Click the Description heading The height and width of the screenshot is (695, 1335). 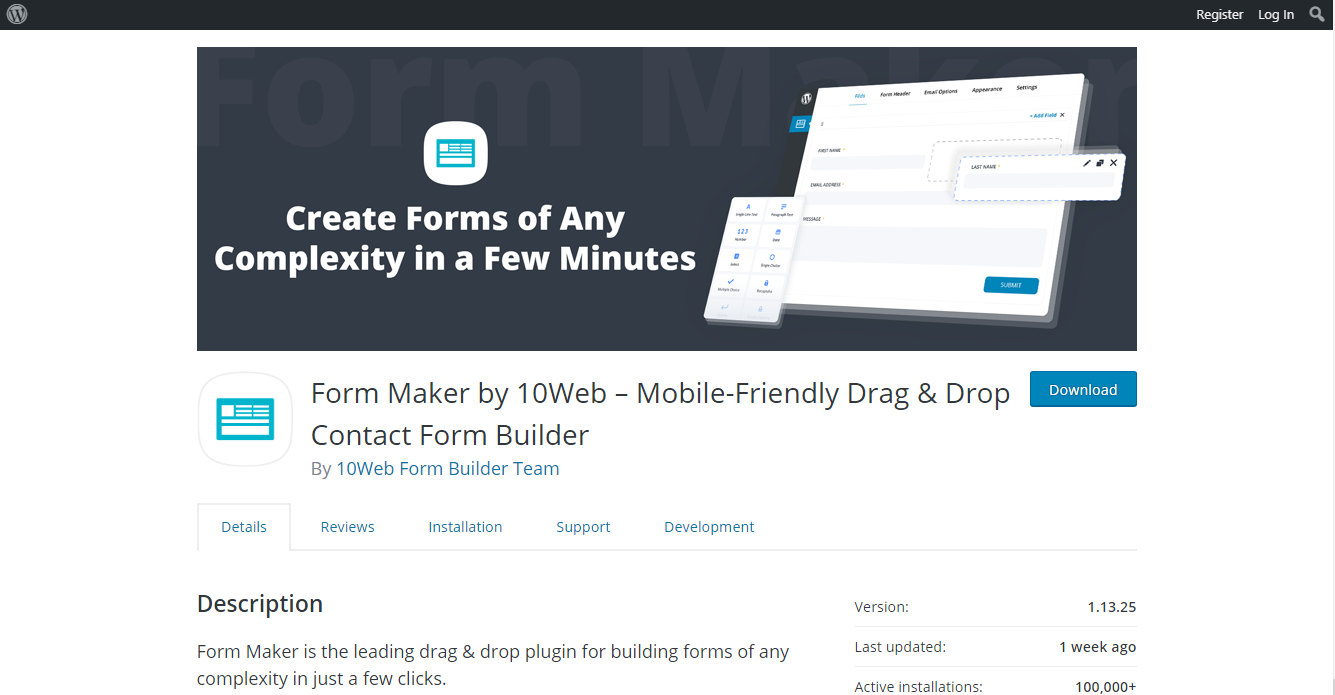click(260, 604)
